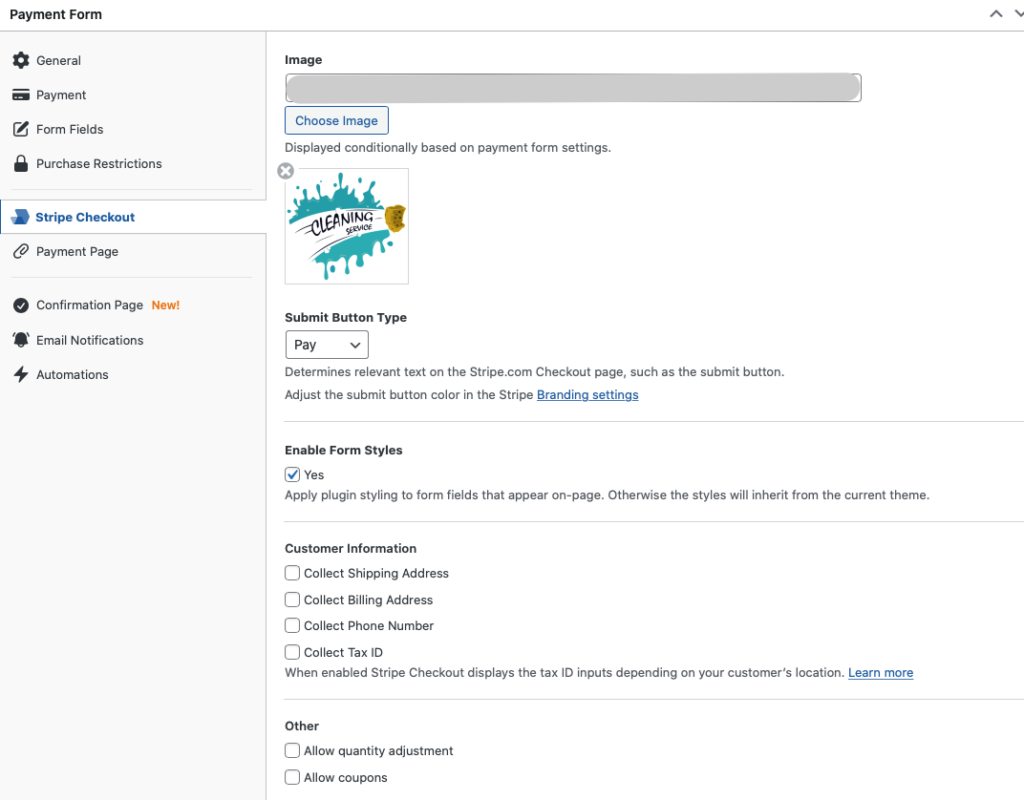Collapse the Payment Form panel with up arrow

pyautogui.click(x=995, y=14)
